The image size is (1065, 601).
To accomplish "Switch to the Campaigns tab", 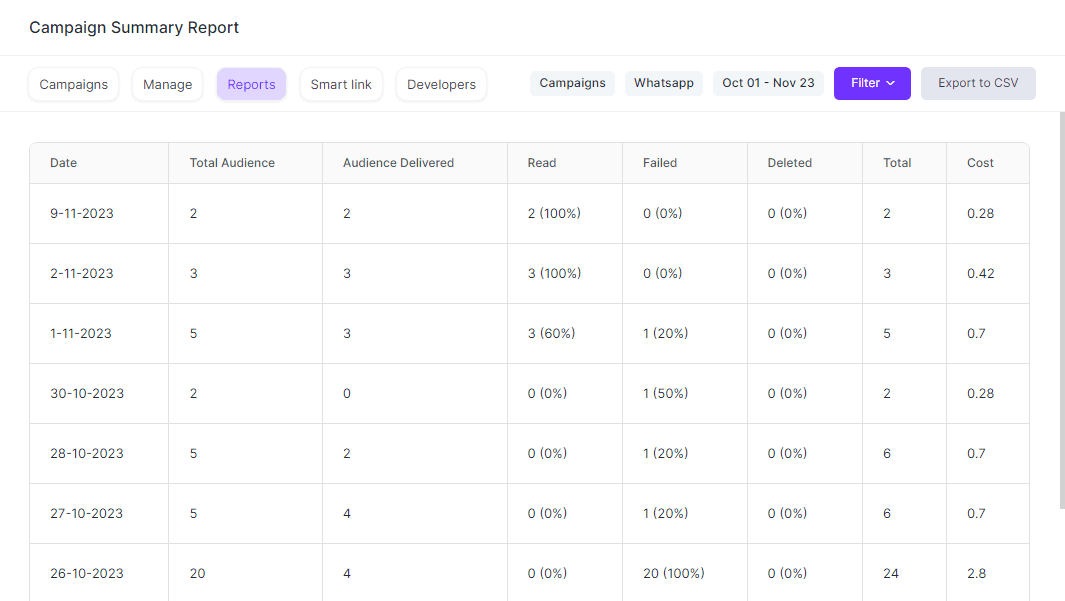I will 73,84.
